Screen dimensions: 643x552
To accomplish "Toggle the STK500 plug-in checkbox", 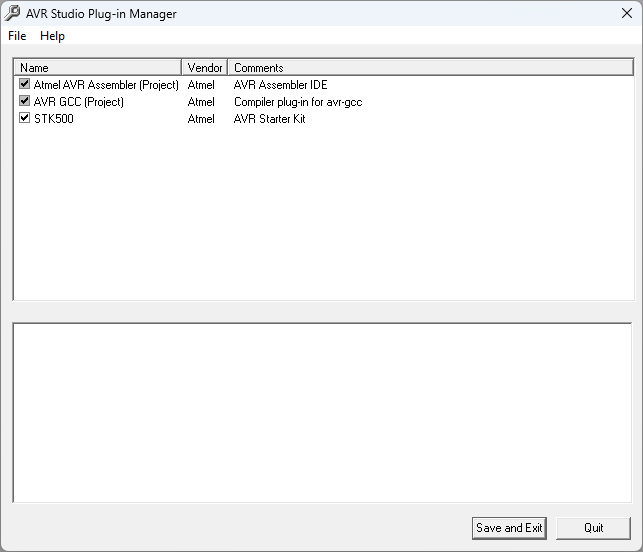I will pos(25,118).
